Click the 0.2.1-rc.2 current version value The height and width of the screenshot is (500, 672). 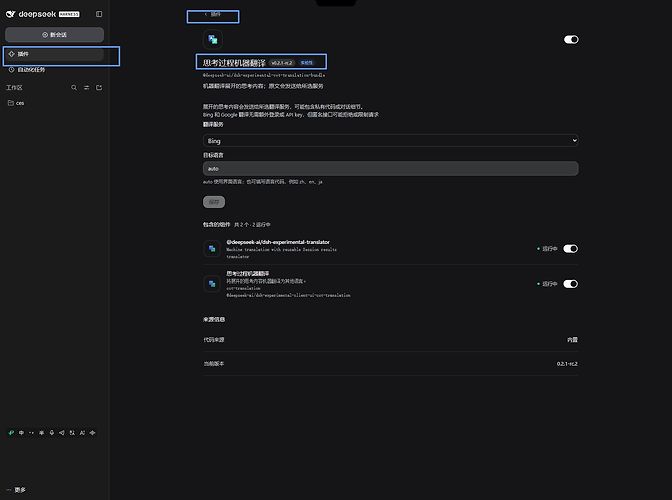[x=567, y=364]
